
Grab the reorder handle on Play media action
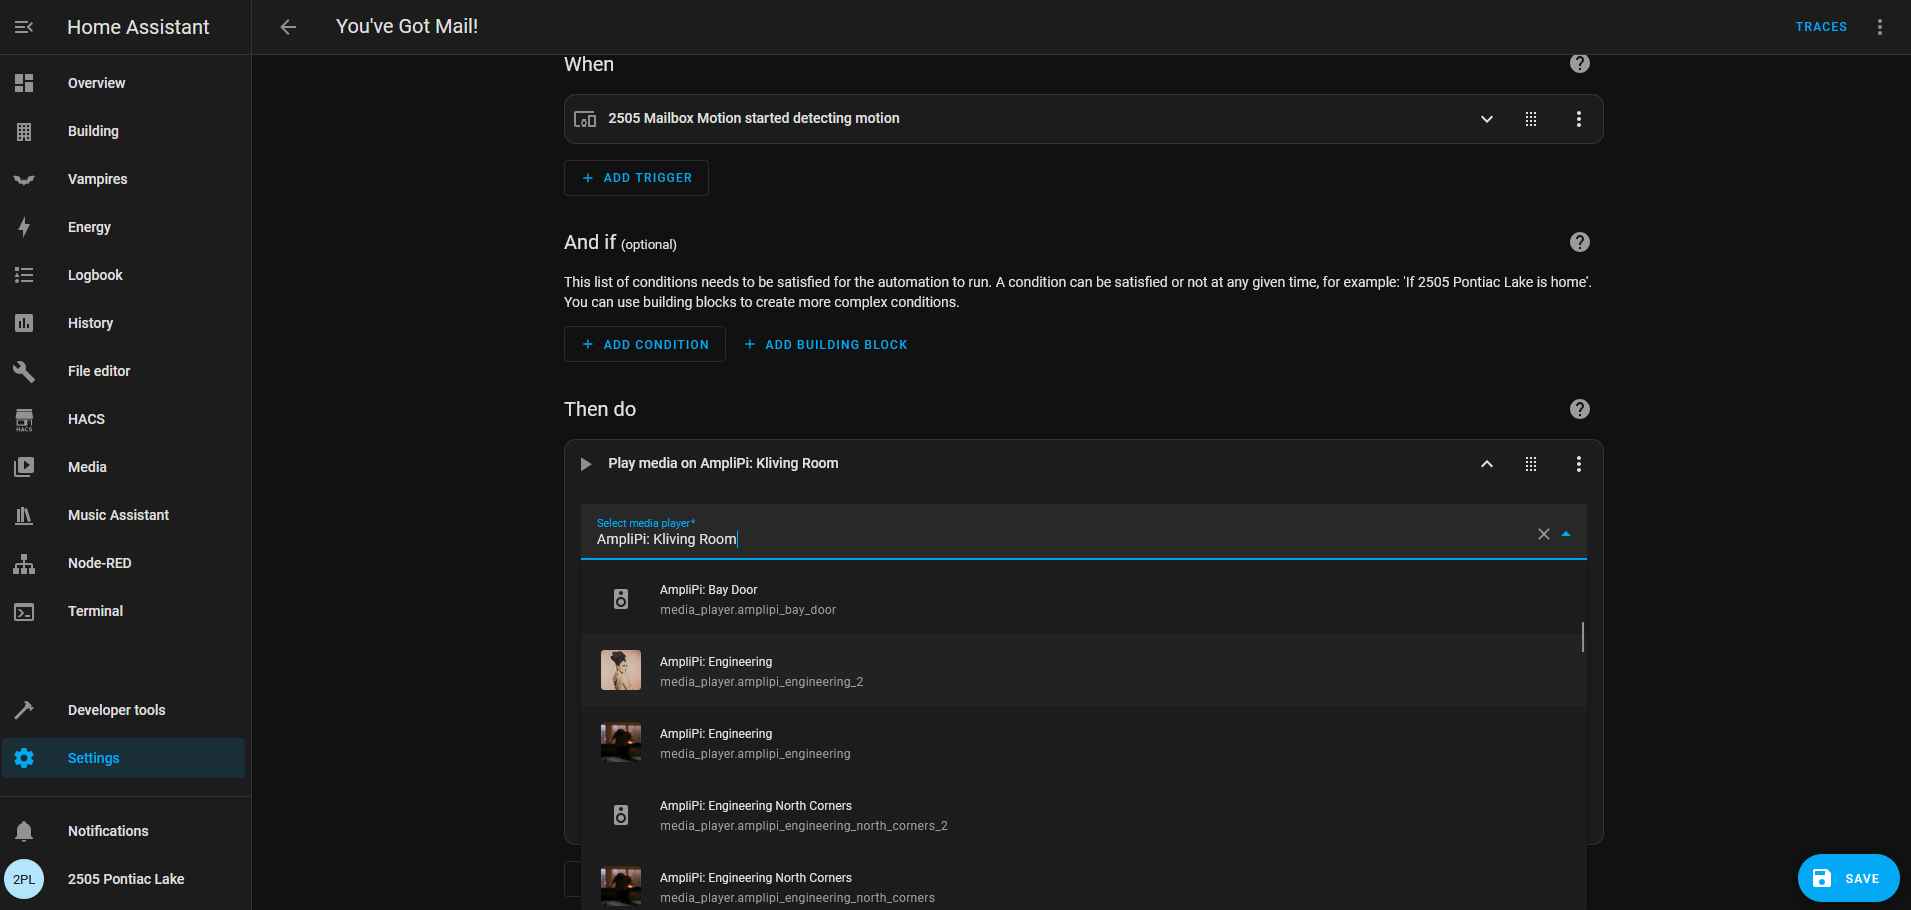click(x=1531, y=464)
